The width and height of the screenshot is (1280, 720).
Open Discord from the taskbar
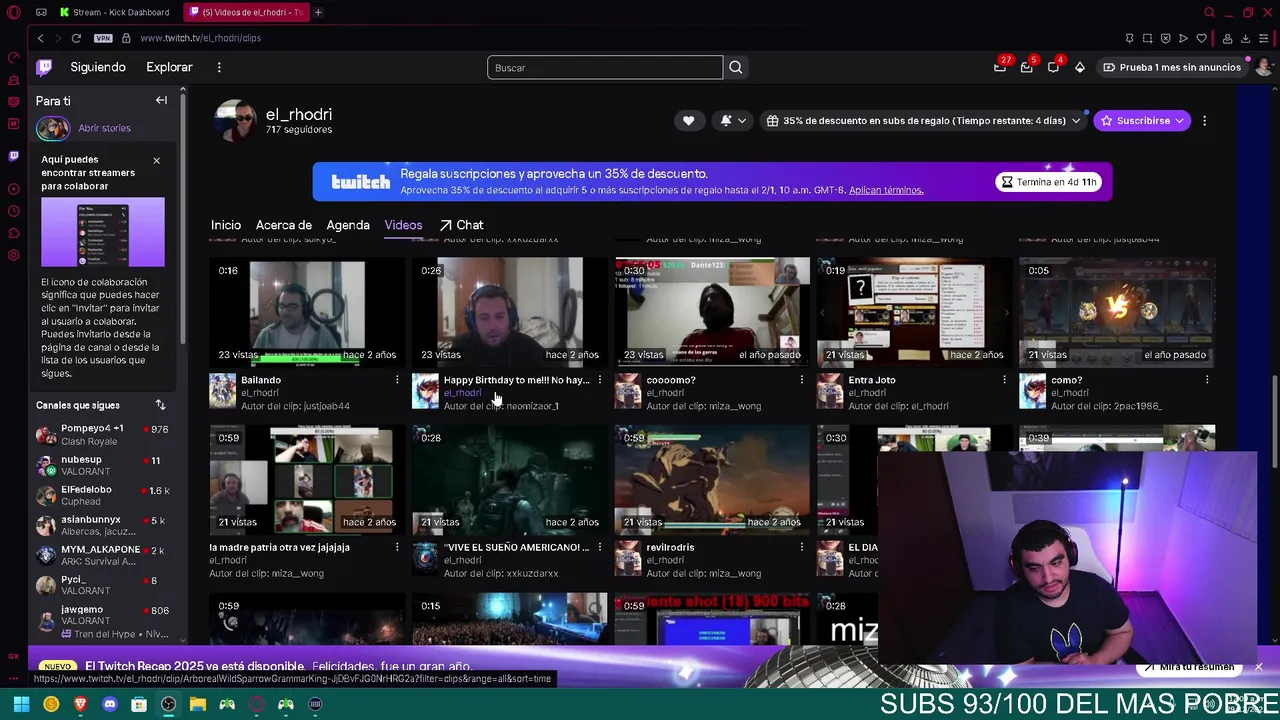[110, 704]
